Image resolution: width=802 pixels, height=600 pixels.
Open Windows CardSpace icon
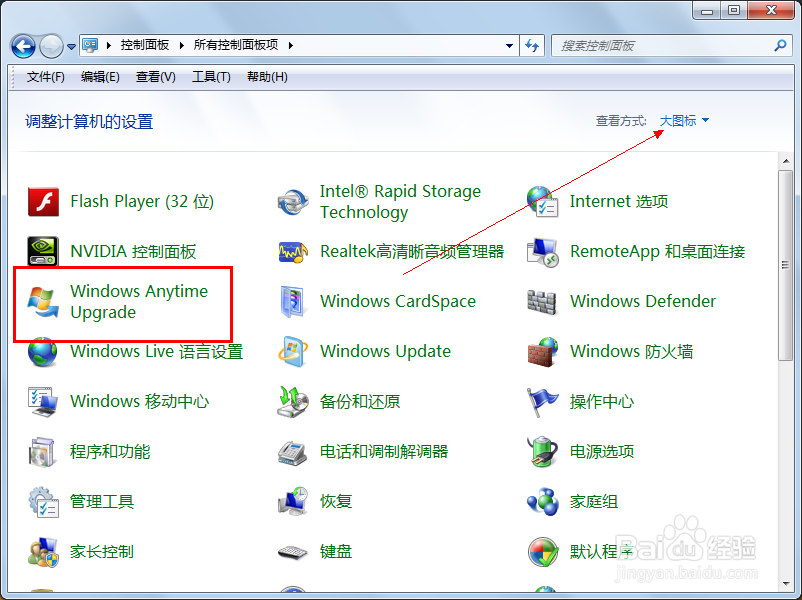pos(293,301)
